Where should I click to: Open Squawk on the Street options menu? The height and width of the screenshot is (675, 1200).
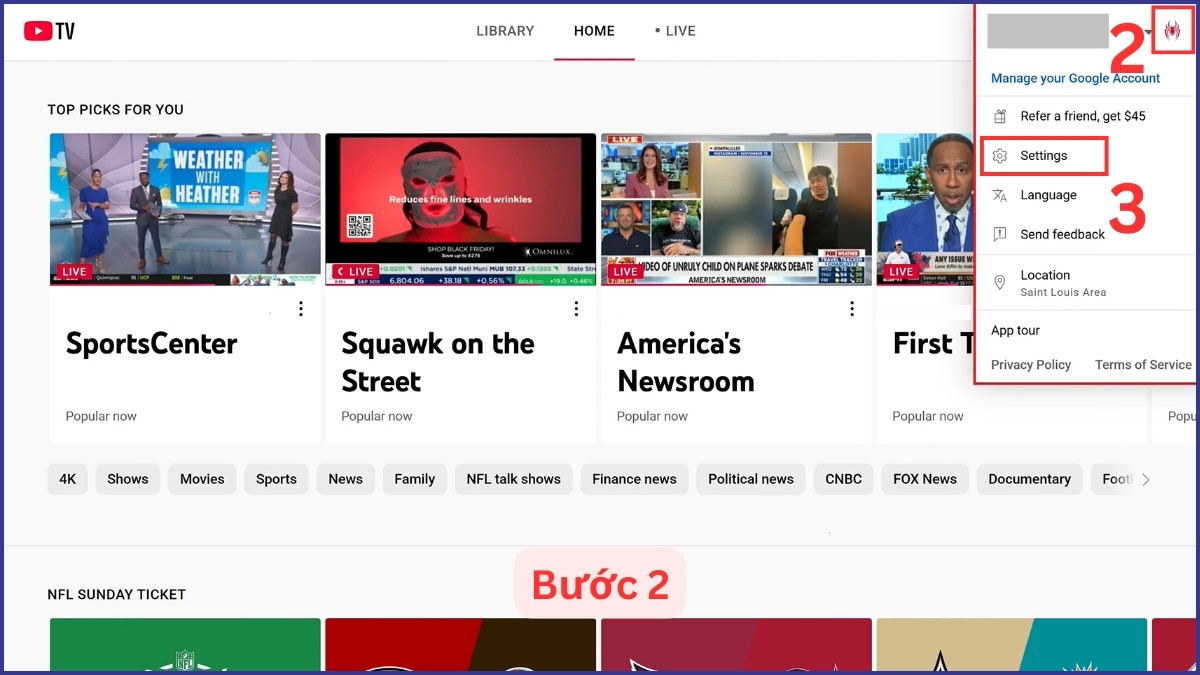(x=576, y=309)
